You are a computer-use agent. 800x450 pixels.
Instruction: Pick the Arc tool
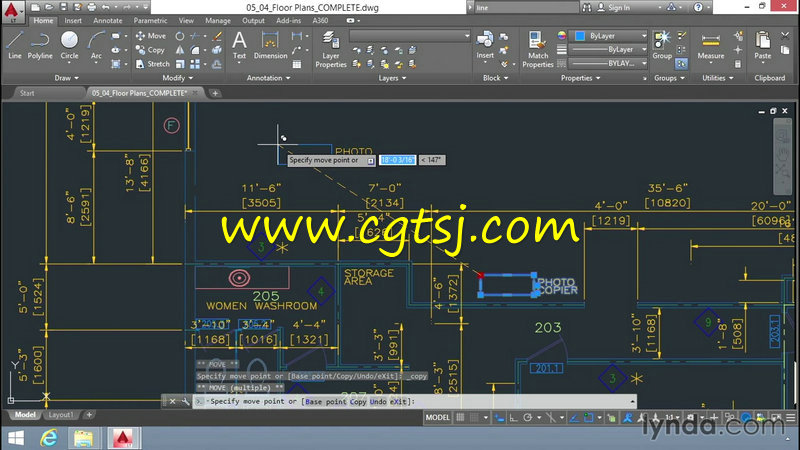point(96,45)
